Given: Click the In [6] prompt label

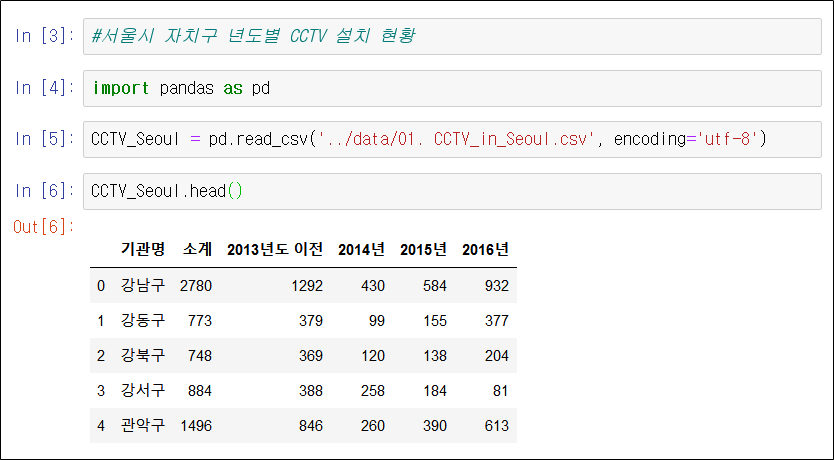Looking at the screenshot, I should (44, 190).
